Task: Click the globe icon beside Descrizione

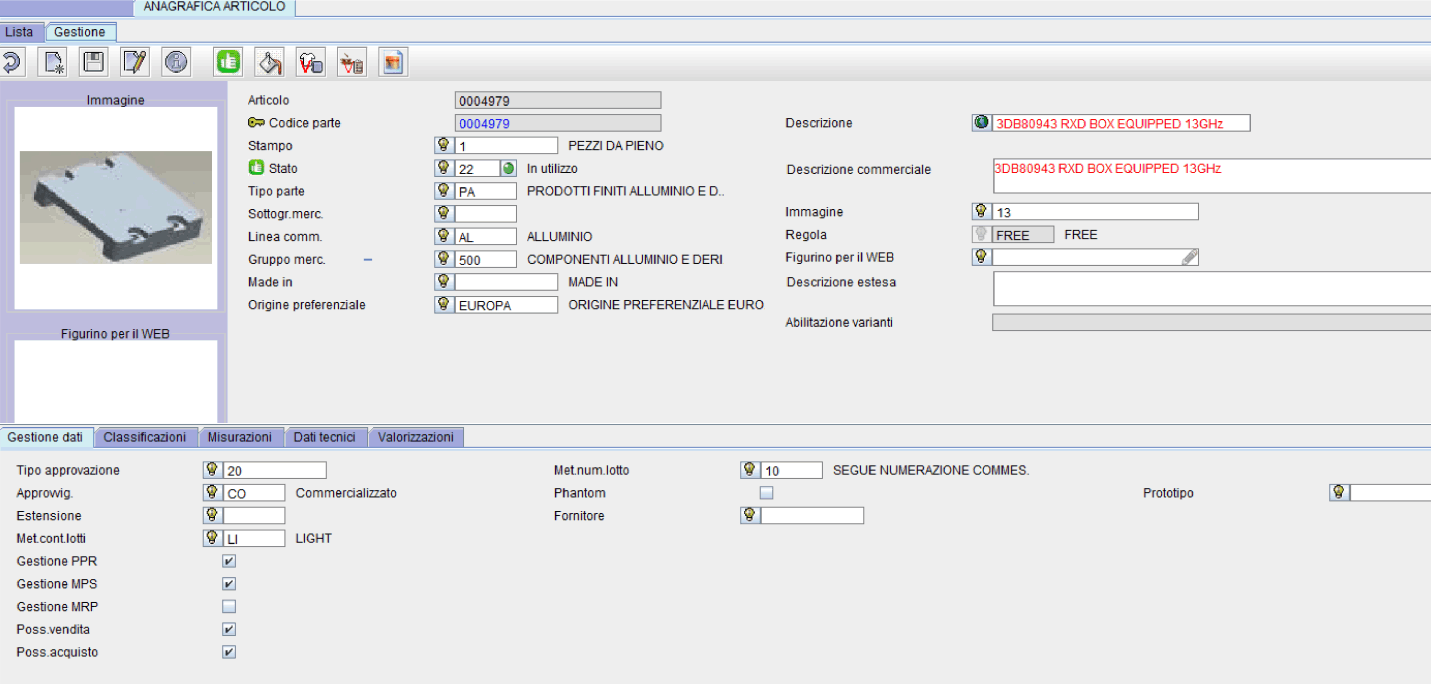Action: (981, 123)
